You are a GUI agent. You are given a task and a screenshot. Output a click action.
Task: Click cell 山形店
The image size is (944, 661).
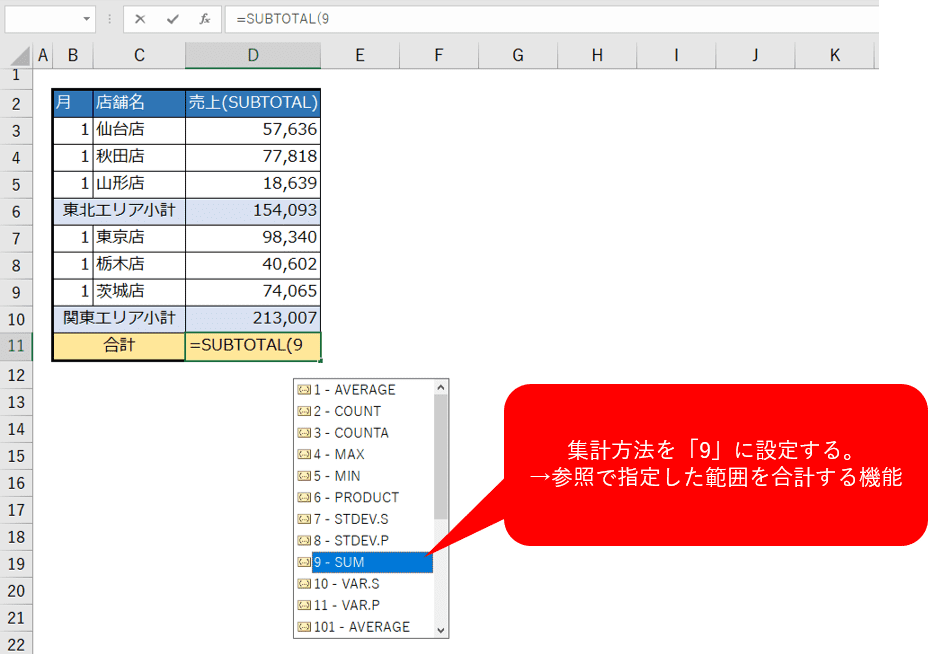click(x=139, y=184)
